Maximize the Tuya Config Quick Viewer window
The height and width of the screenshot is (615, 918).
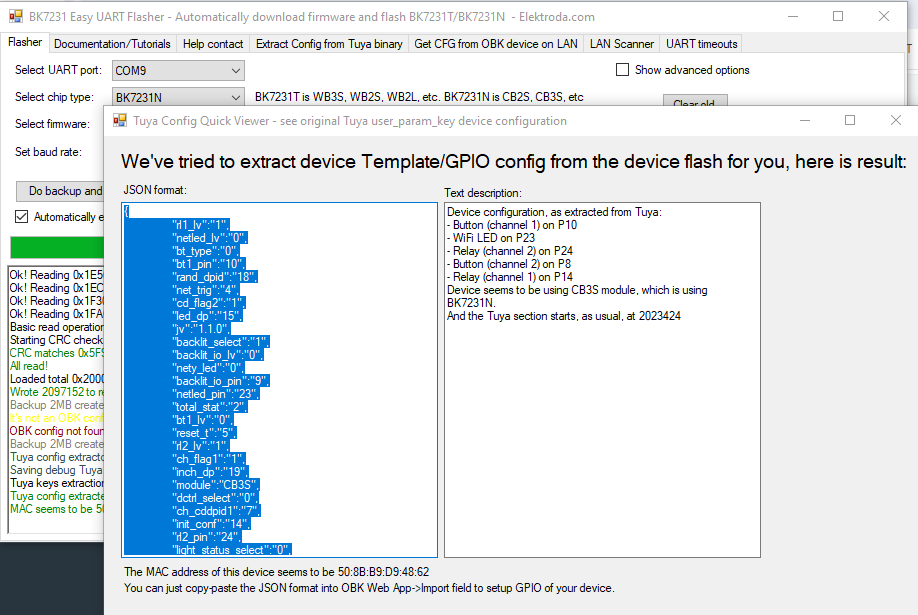[850, 120]
